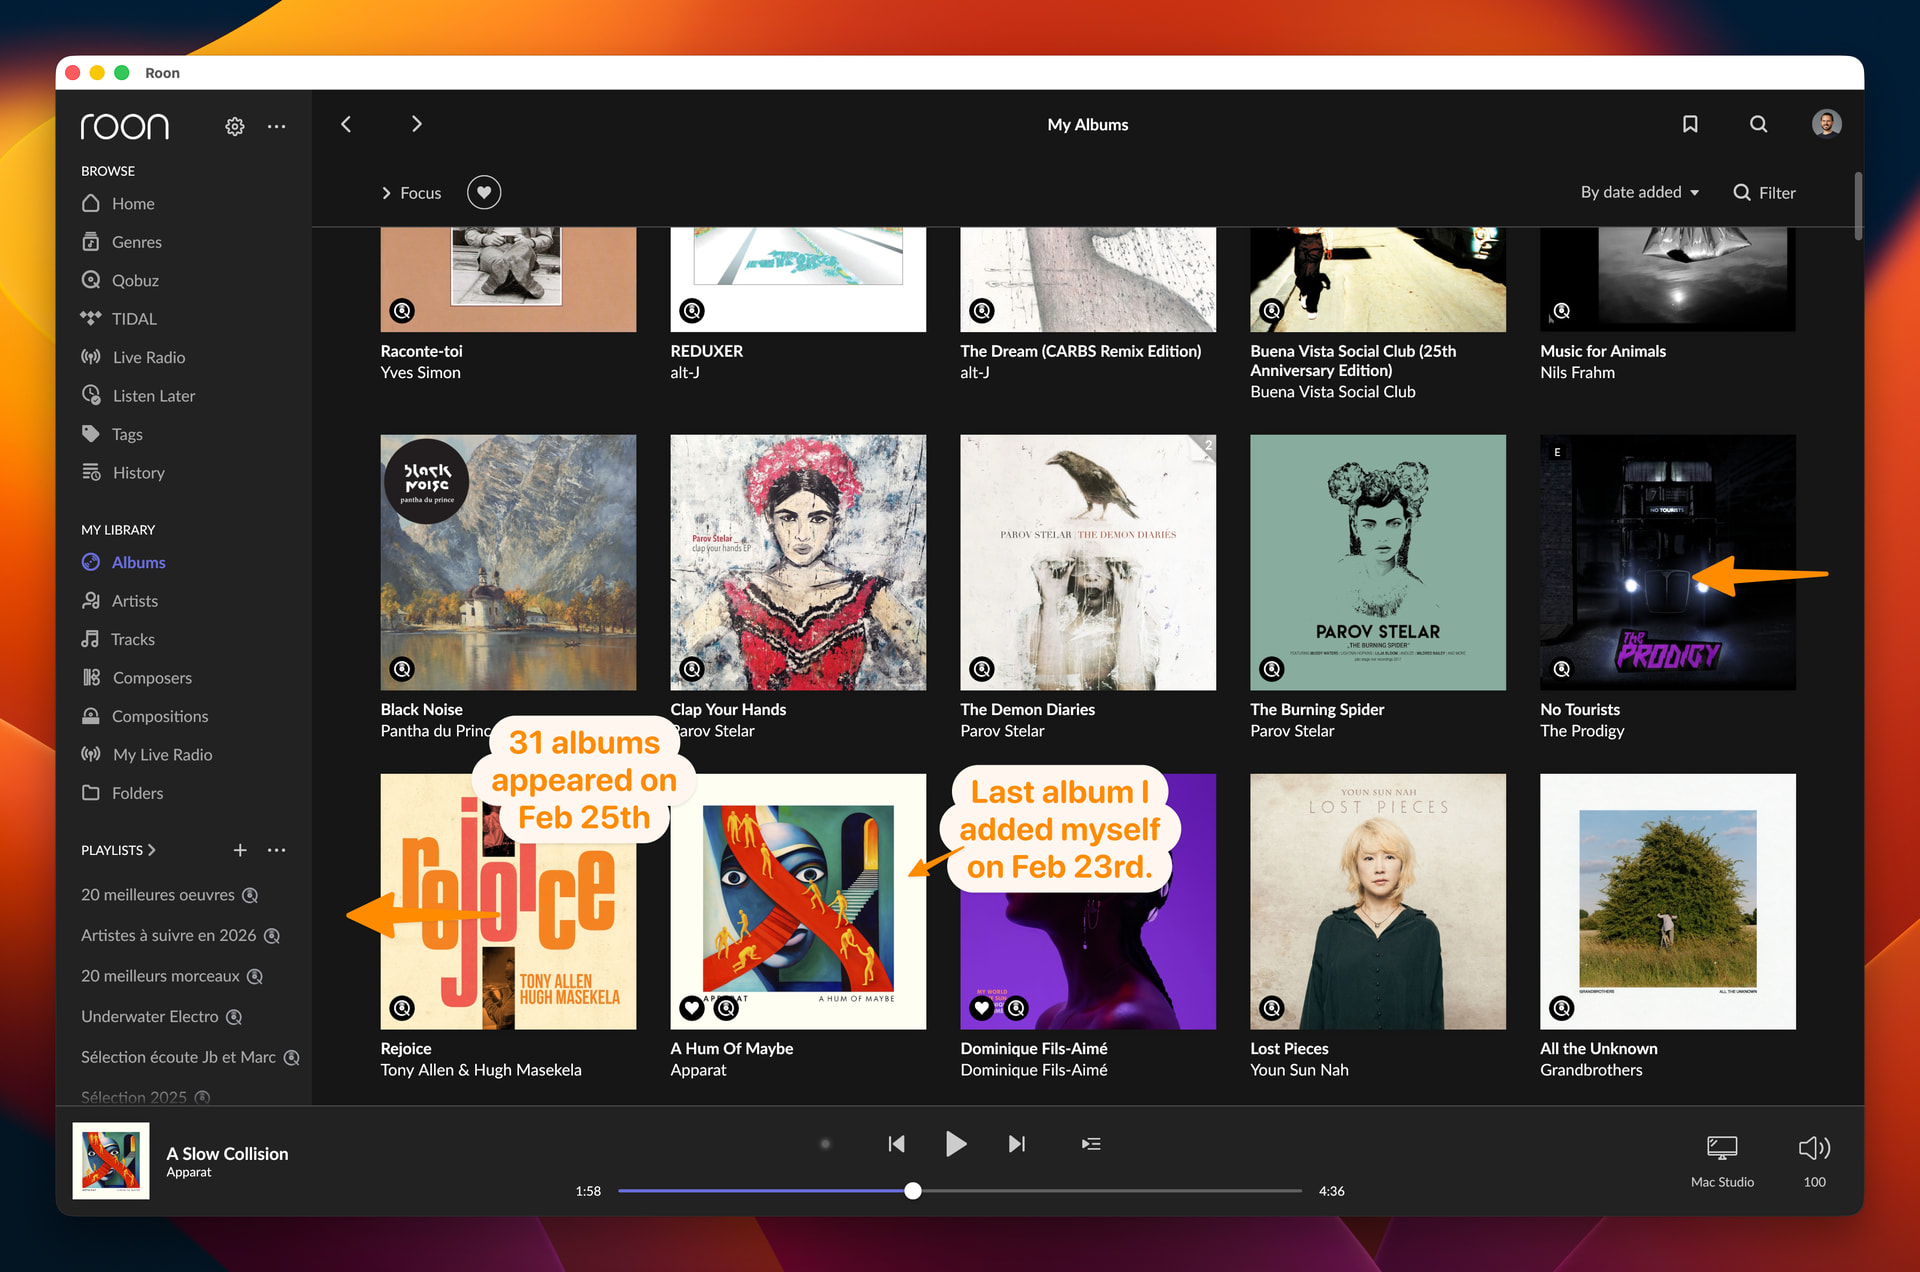Toggle the favorites heart filter

tap(484, 192)
